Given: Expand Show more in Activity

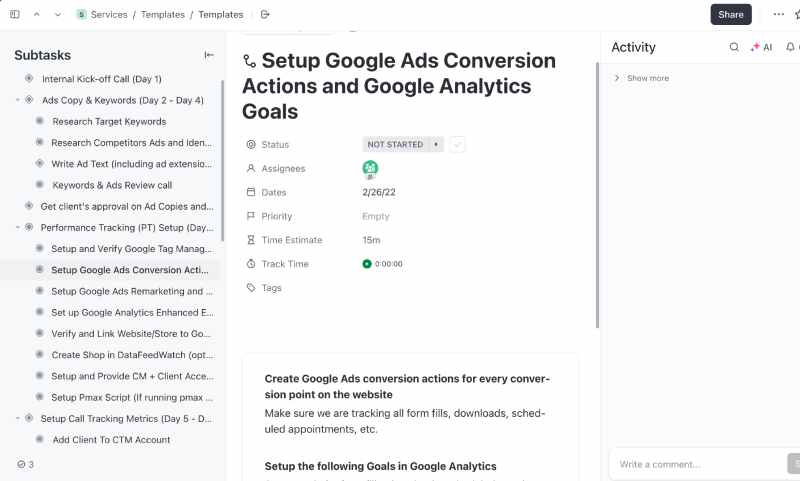Looking at the screenshot, I should point(642,78).
